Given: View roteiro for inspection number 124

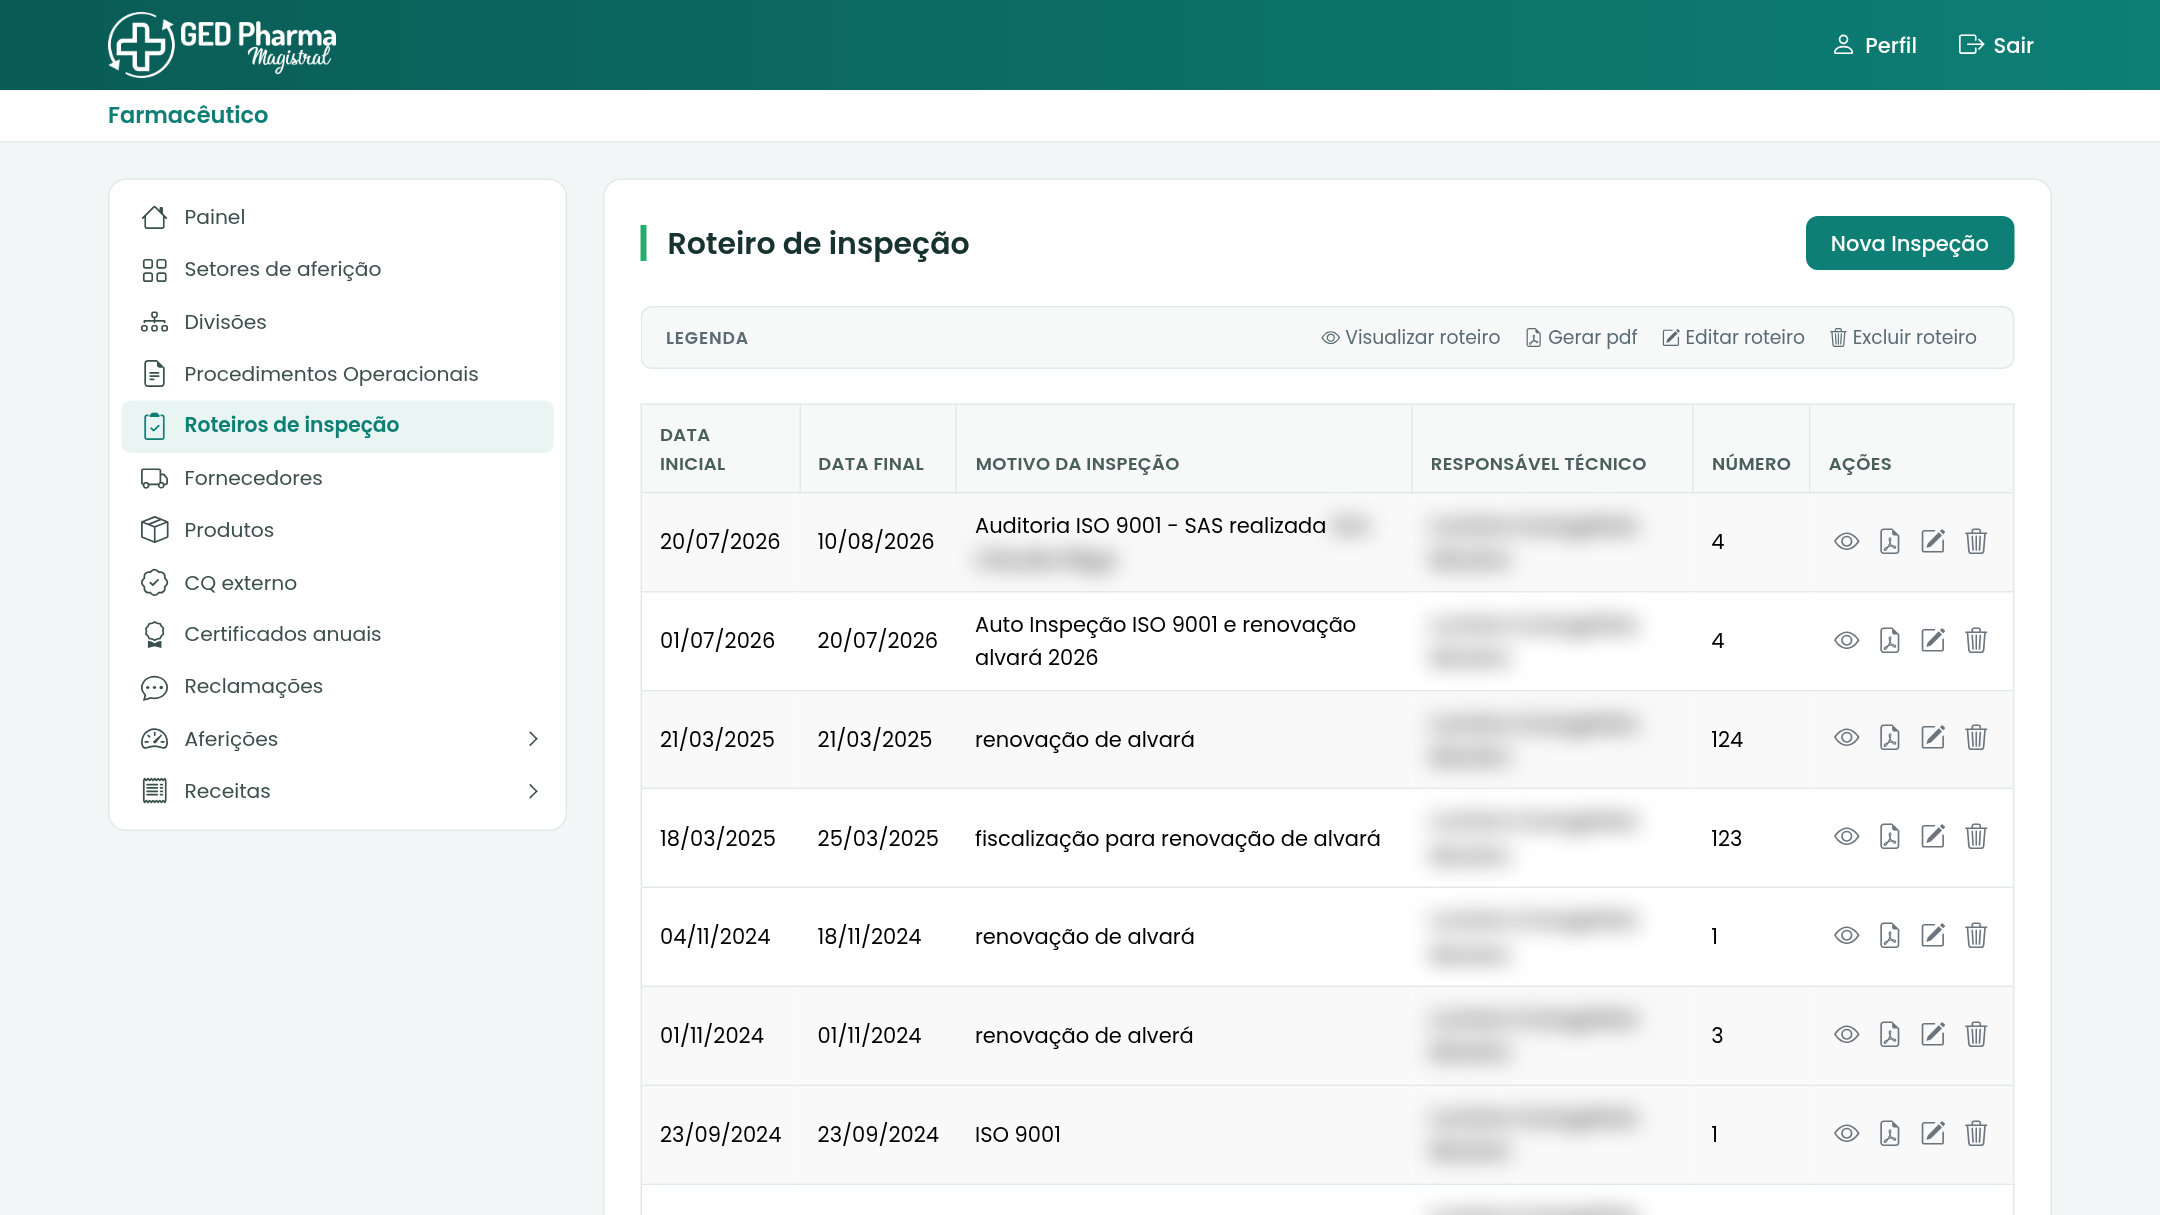Looking at the screenshot, I should [1846, 738].
